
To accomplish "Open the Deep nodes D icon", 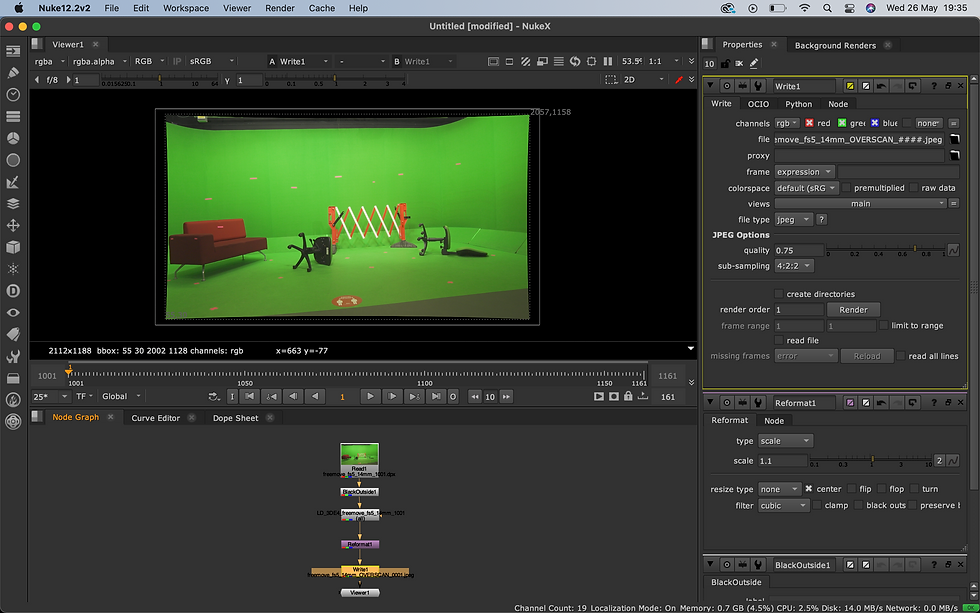I will (13, 291).
